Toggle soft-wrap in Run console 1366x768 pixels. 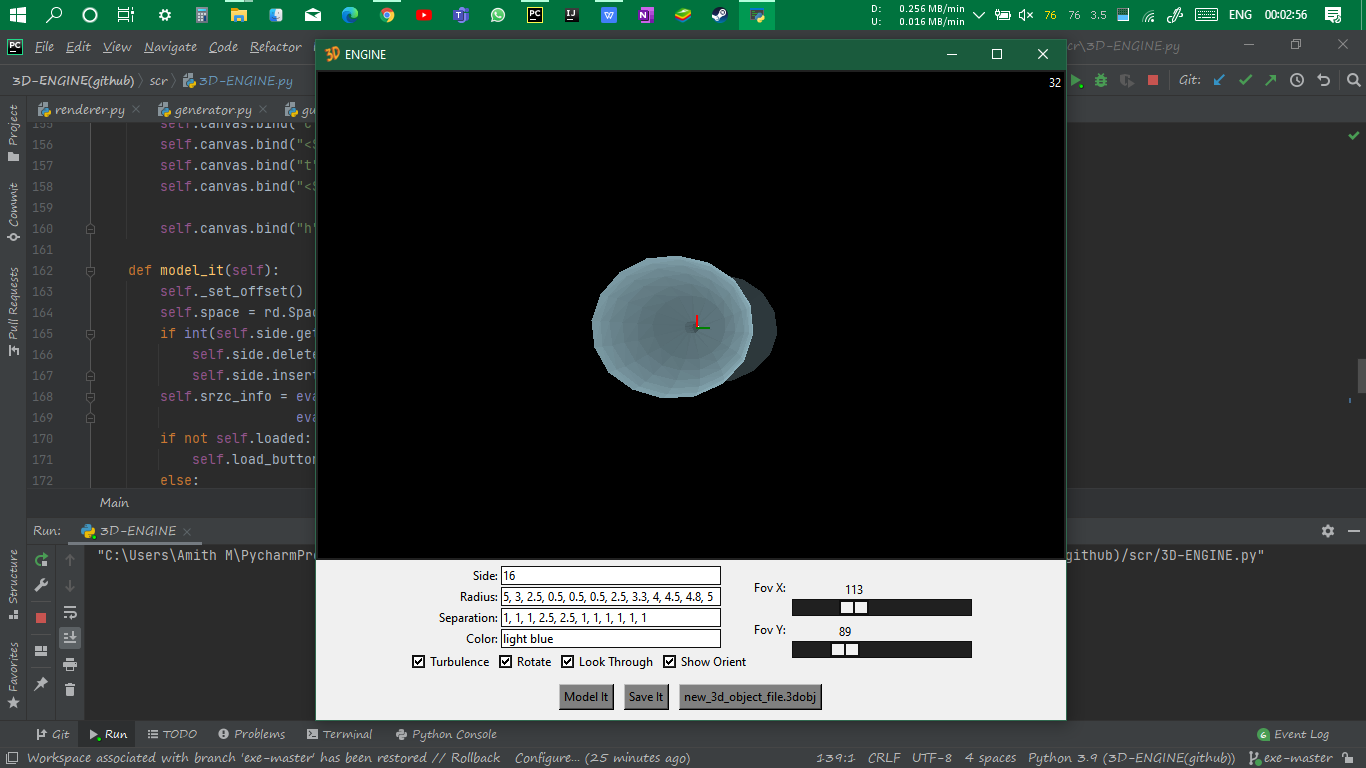coord(70,611)
